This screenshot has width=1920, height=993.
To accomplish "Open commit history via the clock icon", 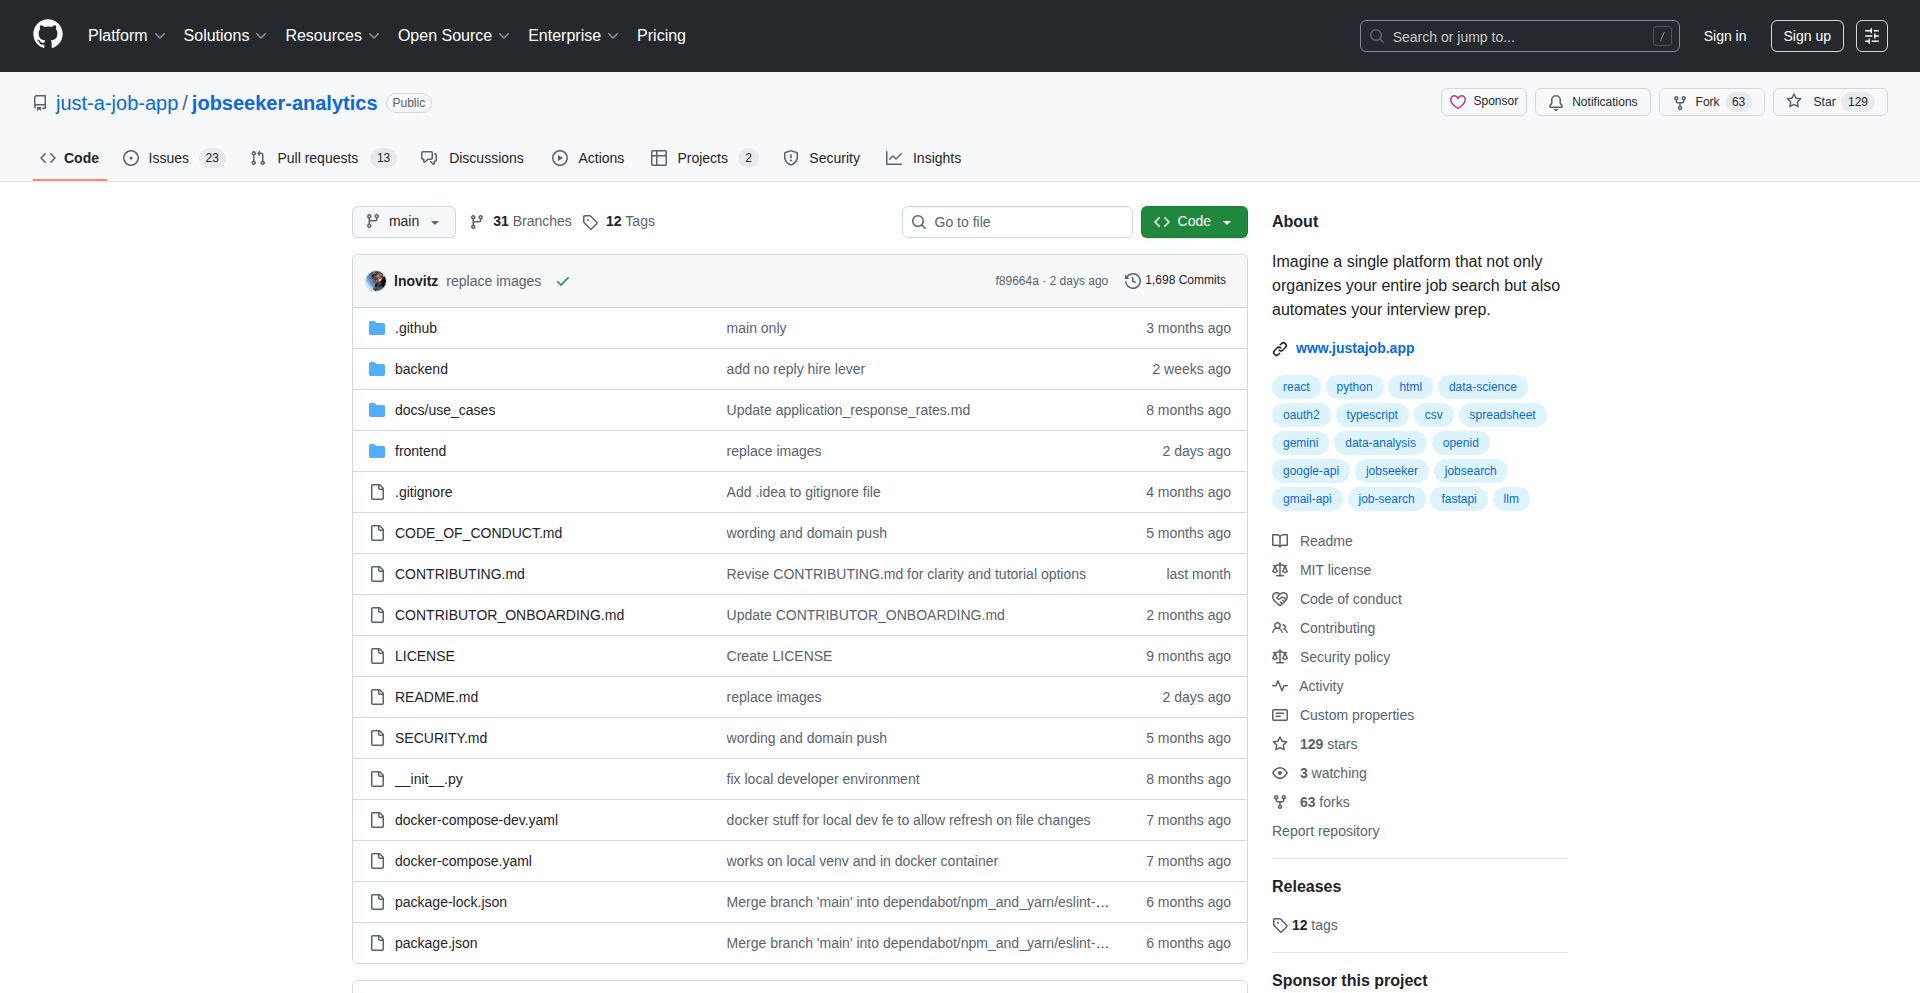I will pos(1132,281).
